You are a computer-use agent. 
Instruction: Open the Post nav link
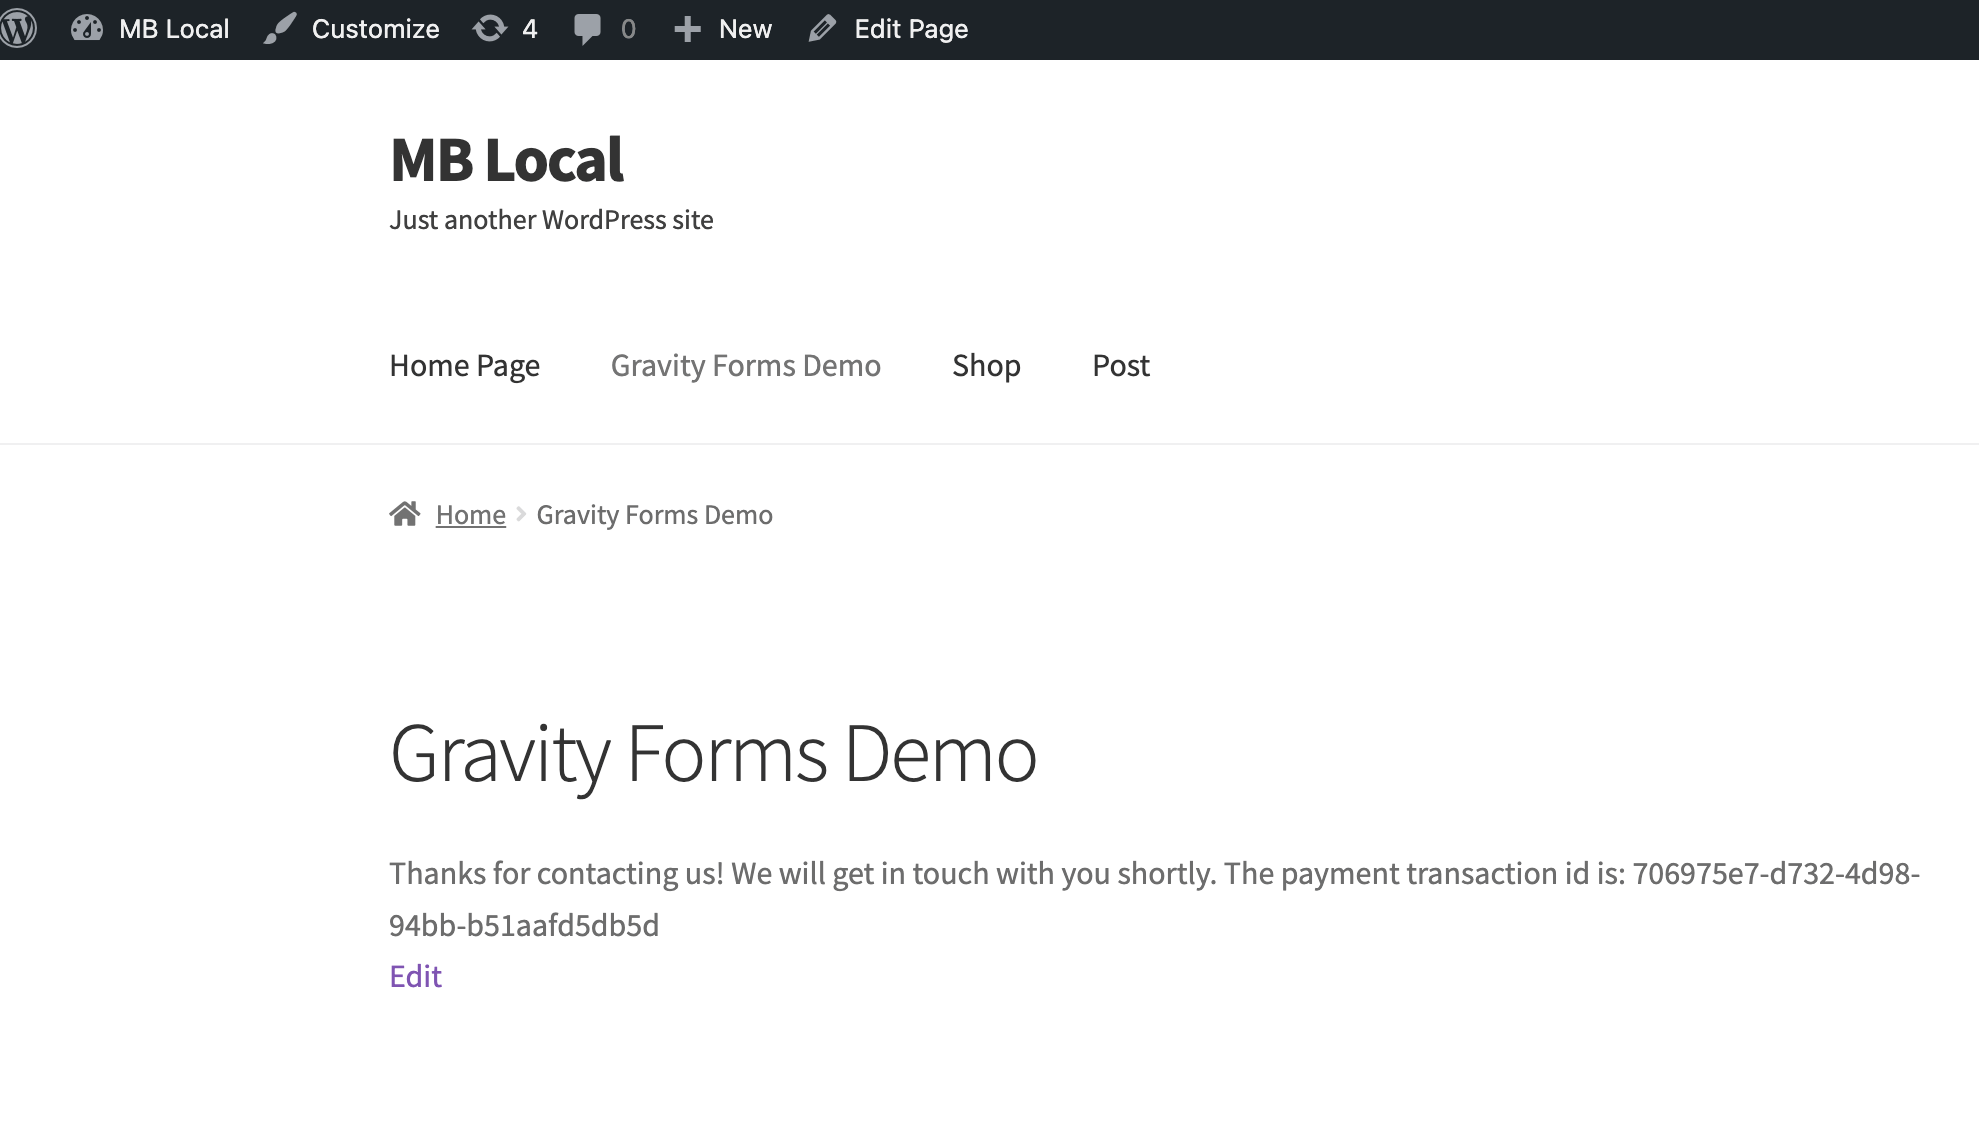[1121, 366]
